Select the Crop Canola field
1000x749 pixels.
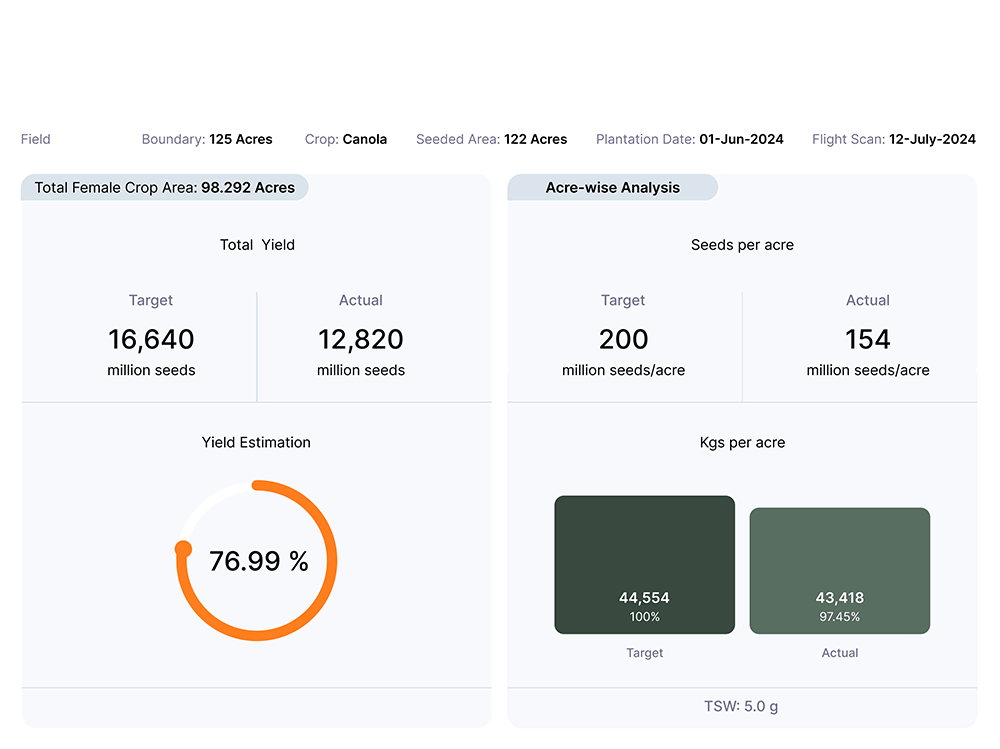346,139
